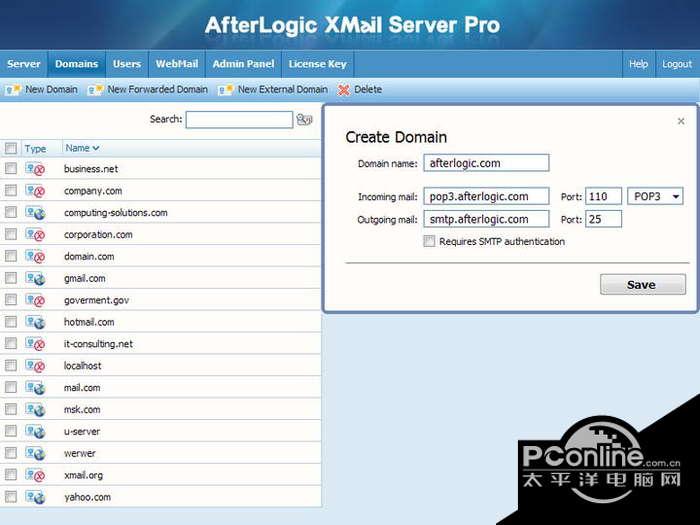Click the Save button
Image resolution: width=700 pixels, height=525 pixels.
point(643,284)
